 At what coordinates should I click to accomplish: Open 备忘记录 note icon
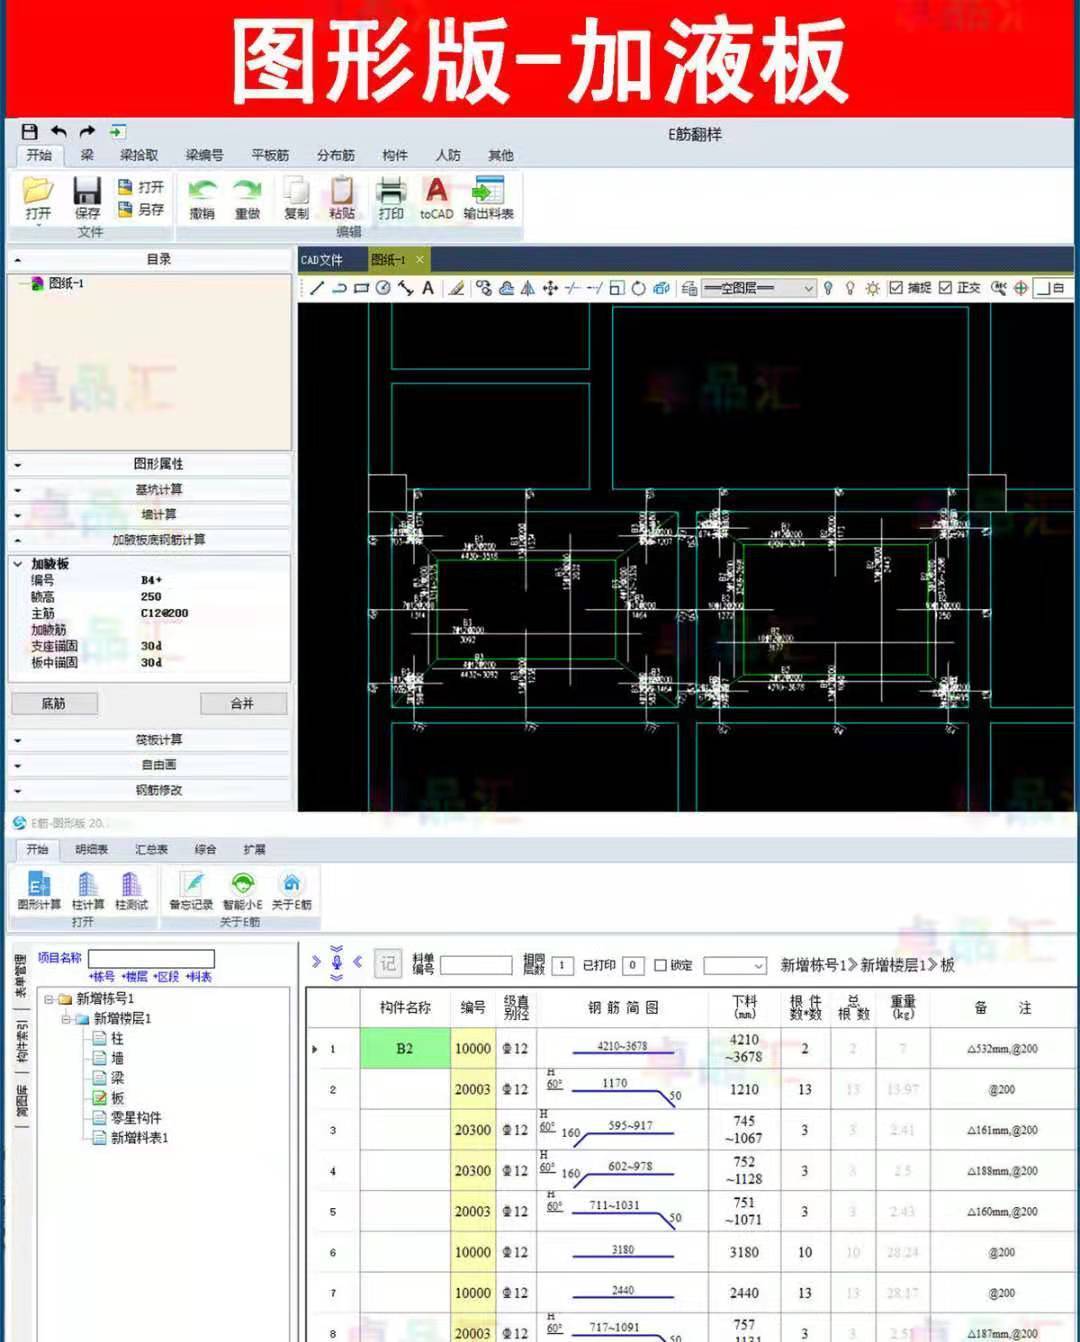point(191,890)
